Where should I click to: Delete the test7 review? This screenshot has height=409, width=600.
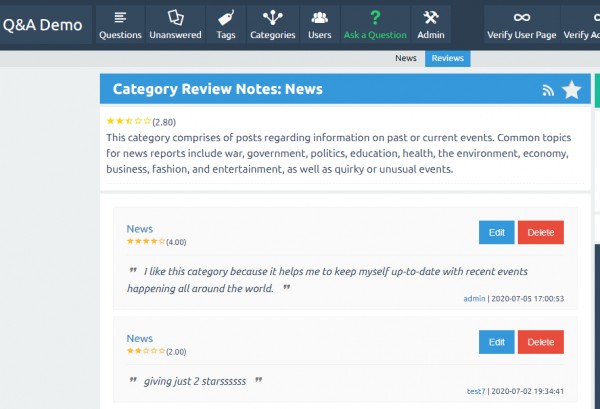540,342
